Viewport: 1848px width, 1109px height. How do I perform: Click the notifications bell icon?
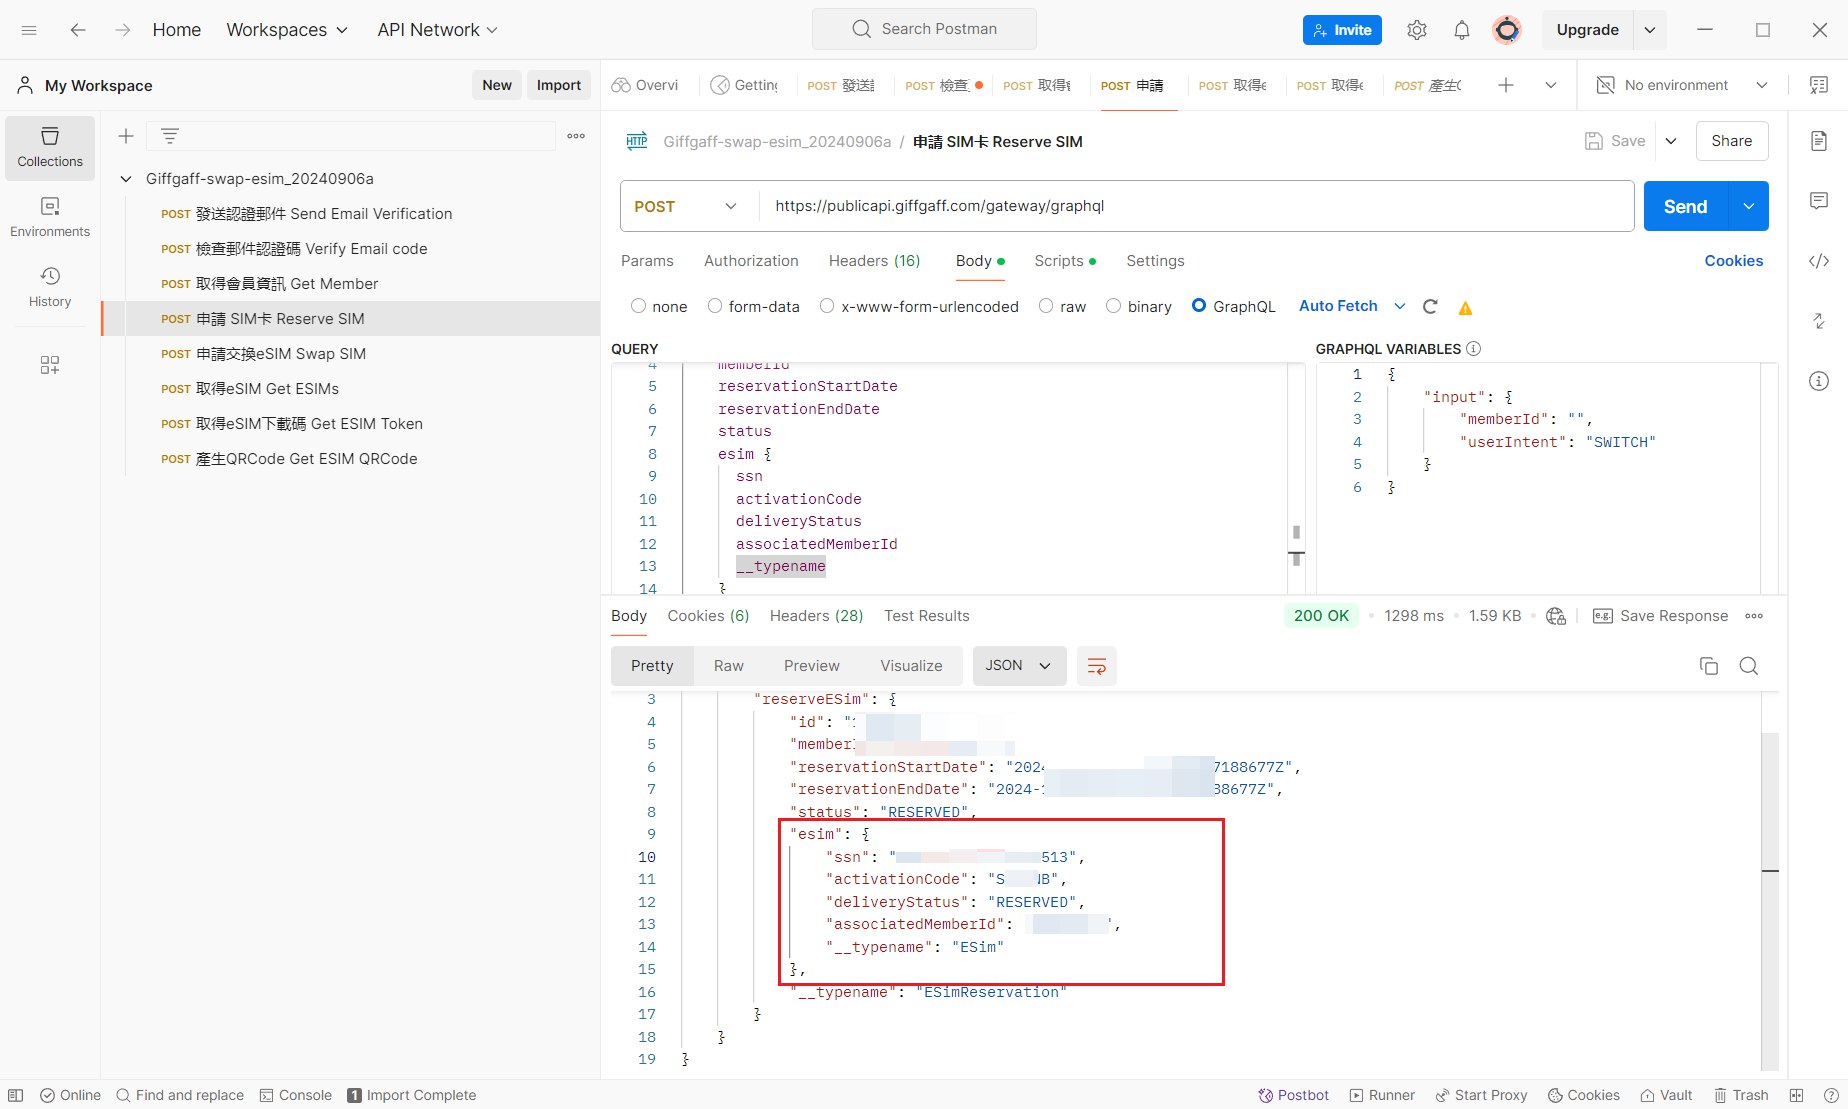pos(1461,30)
